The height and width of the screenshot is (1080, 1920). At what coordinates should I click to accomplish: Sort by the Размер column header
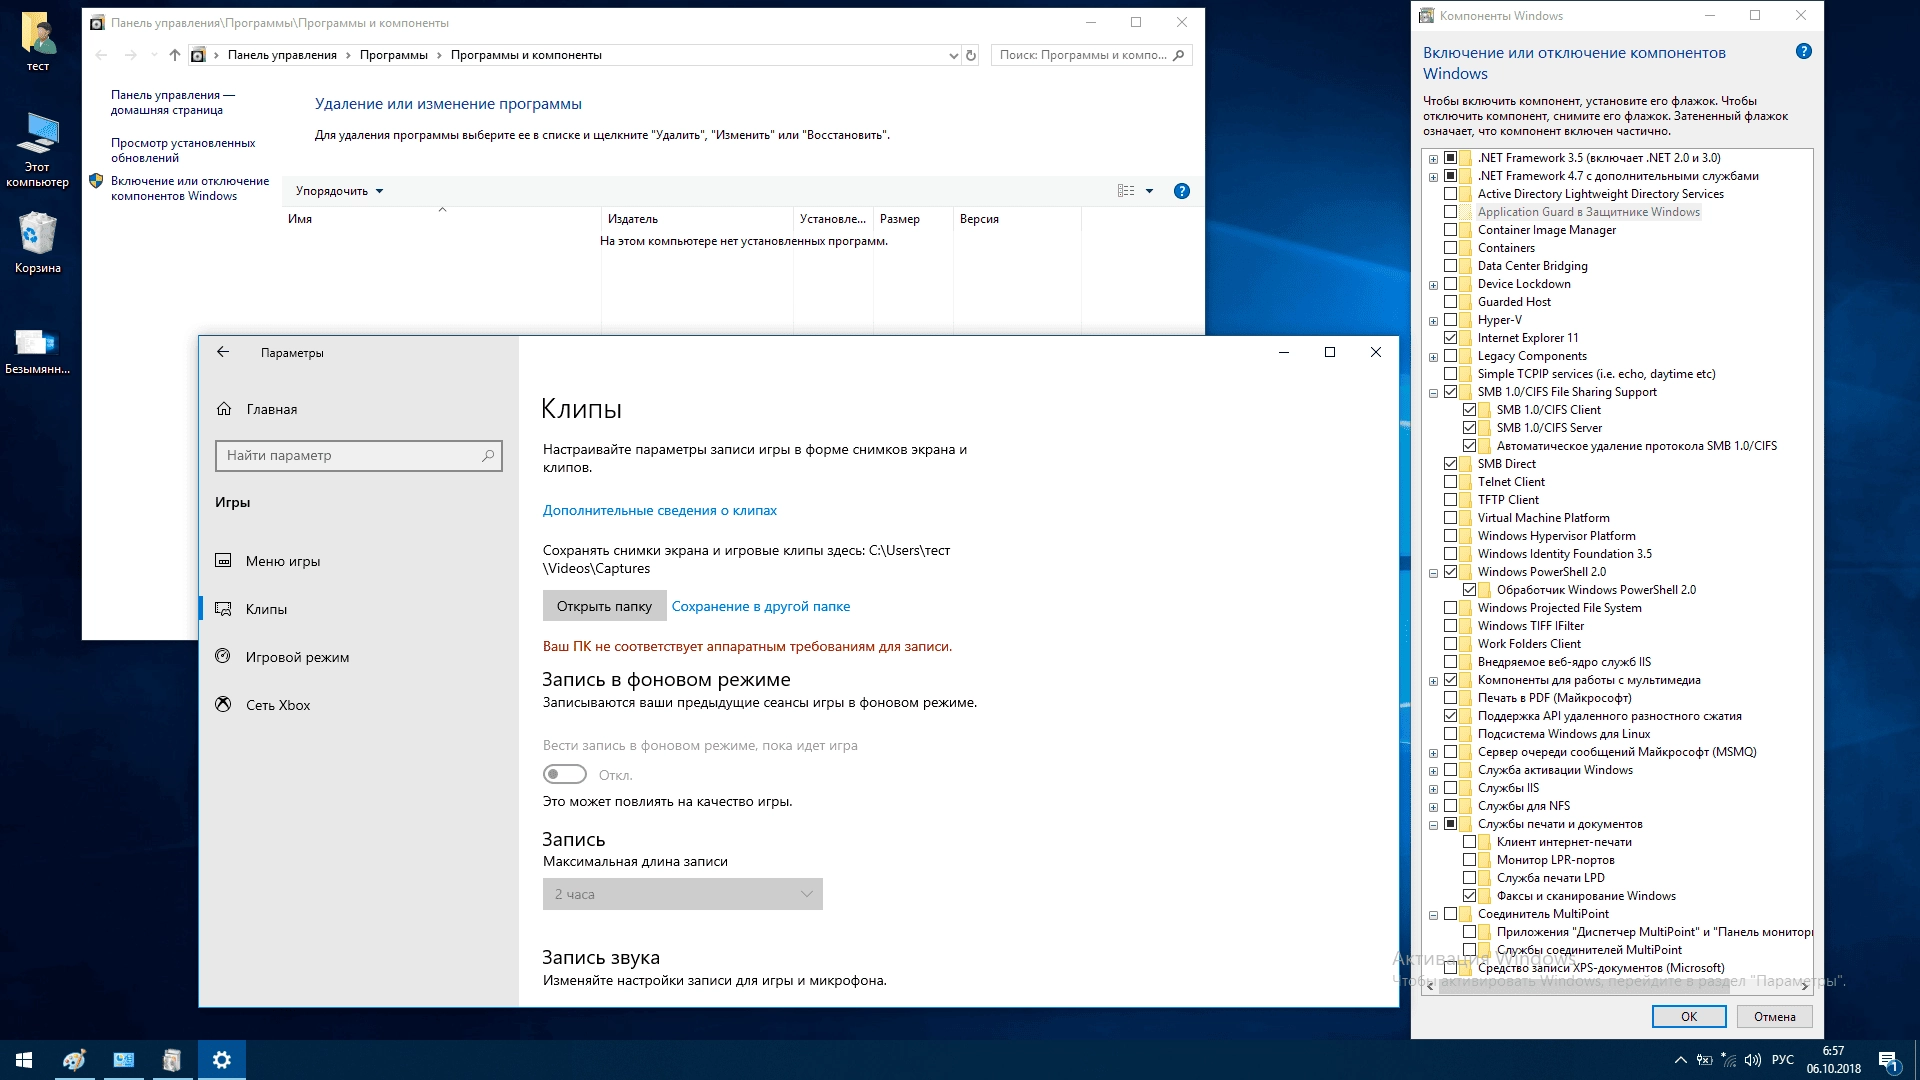(913, 219)
